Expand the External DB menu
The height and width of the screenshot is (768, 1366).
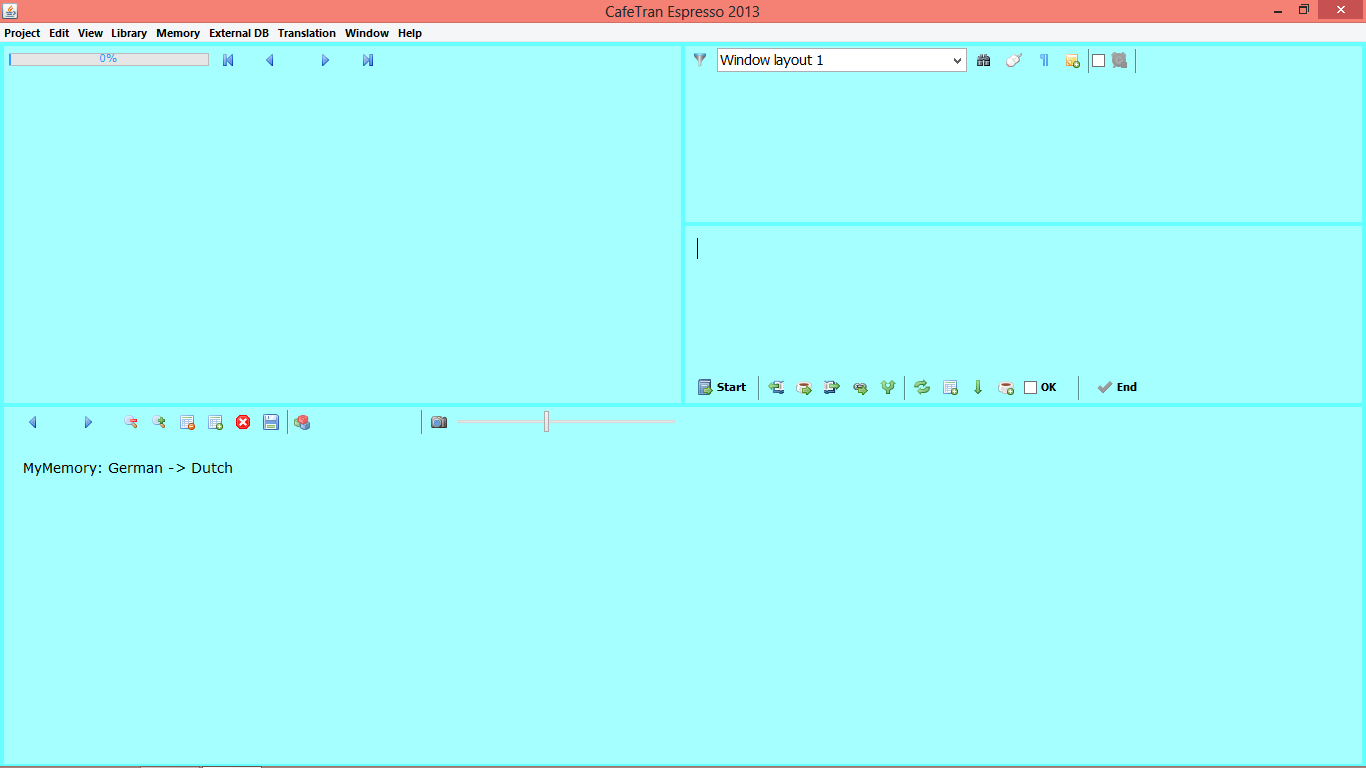238,33
